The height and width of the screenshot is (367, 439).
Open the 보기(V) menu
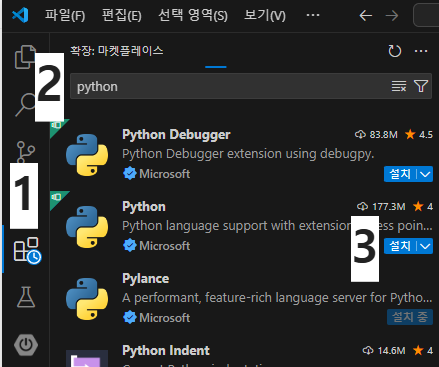click(x=265, y=15)
